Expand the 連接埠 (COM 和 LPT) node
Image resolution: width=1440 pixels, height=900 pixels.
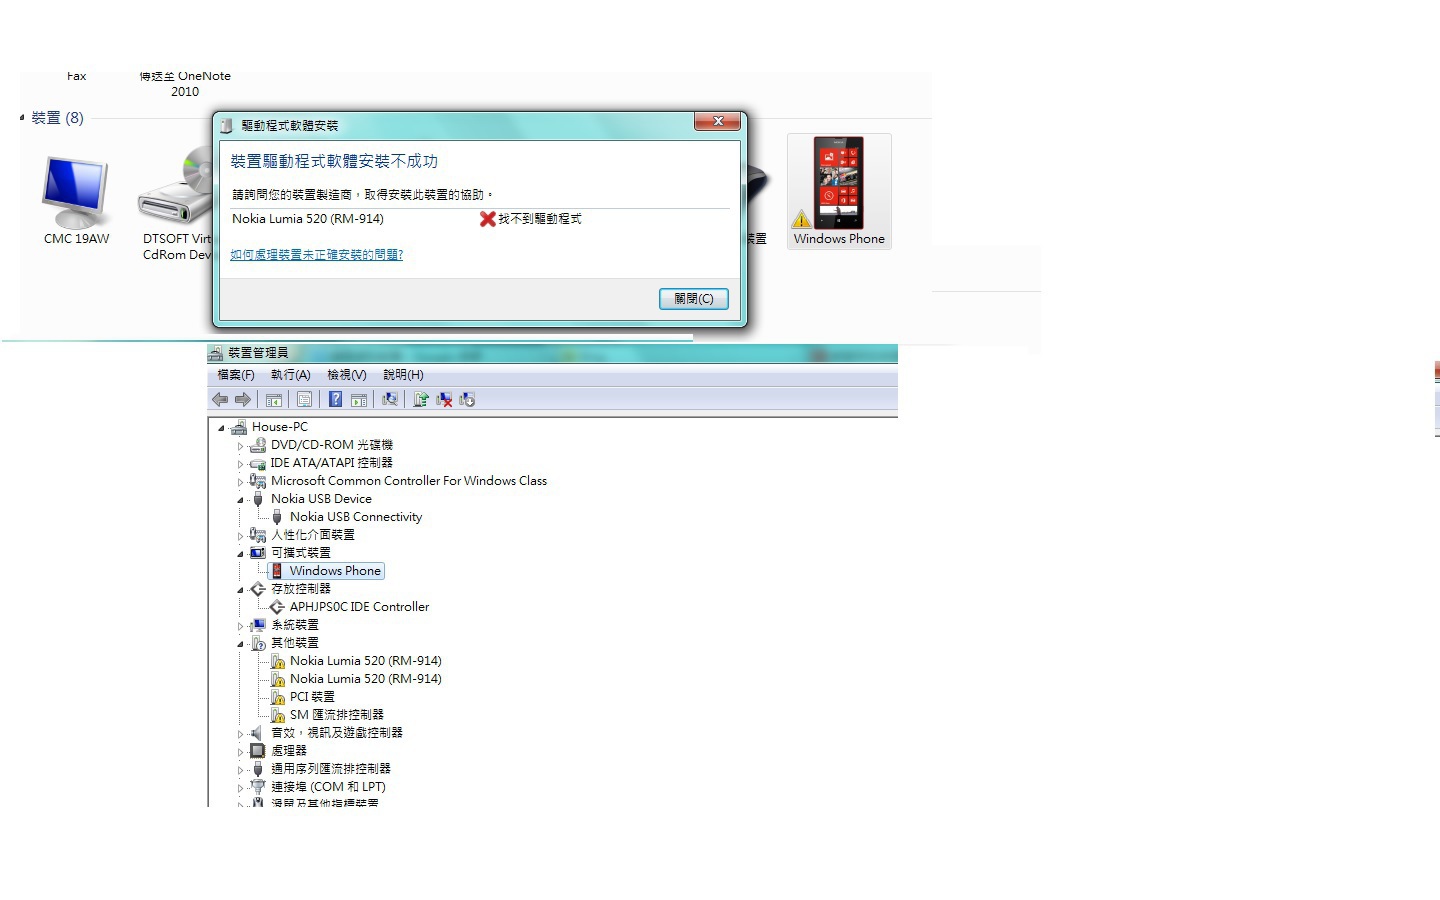tap(240, 788)
